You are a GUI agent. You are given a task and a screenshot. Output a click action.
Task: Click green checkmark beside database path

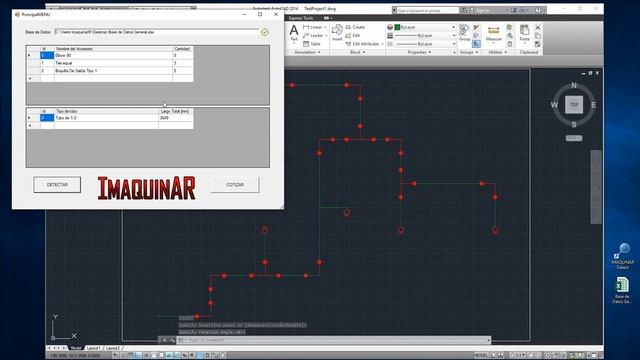265,32
